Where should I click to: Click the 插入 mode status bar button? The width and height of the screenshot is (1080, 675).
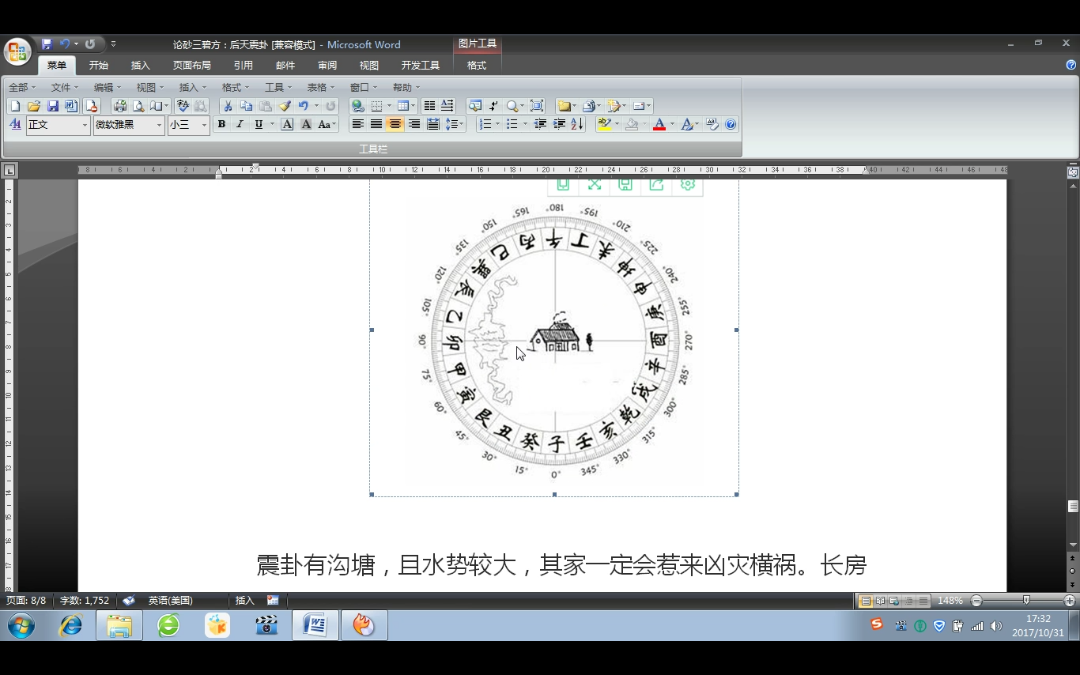tap(245, 601)
